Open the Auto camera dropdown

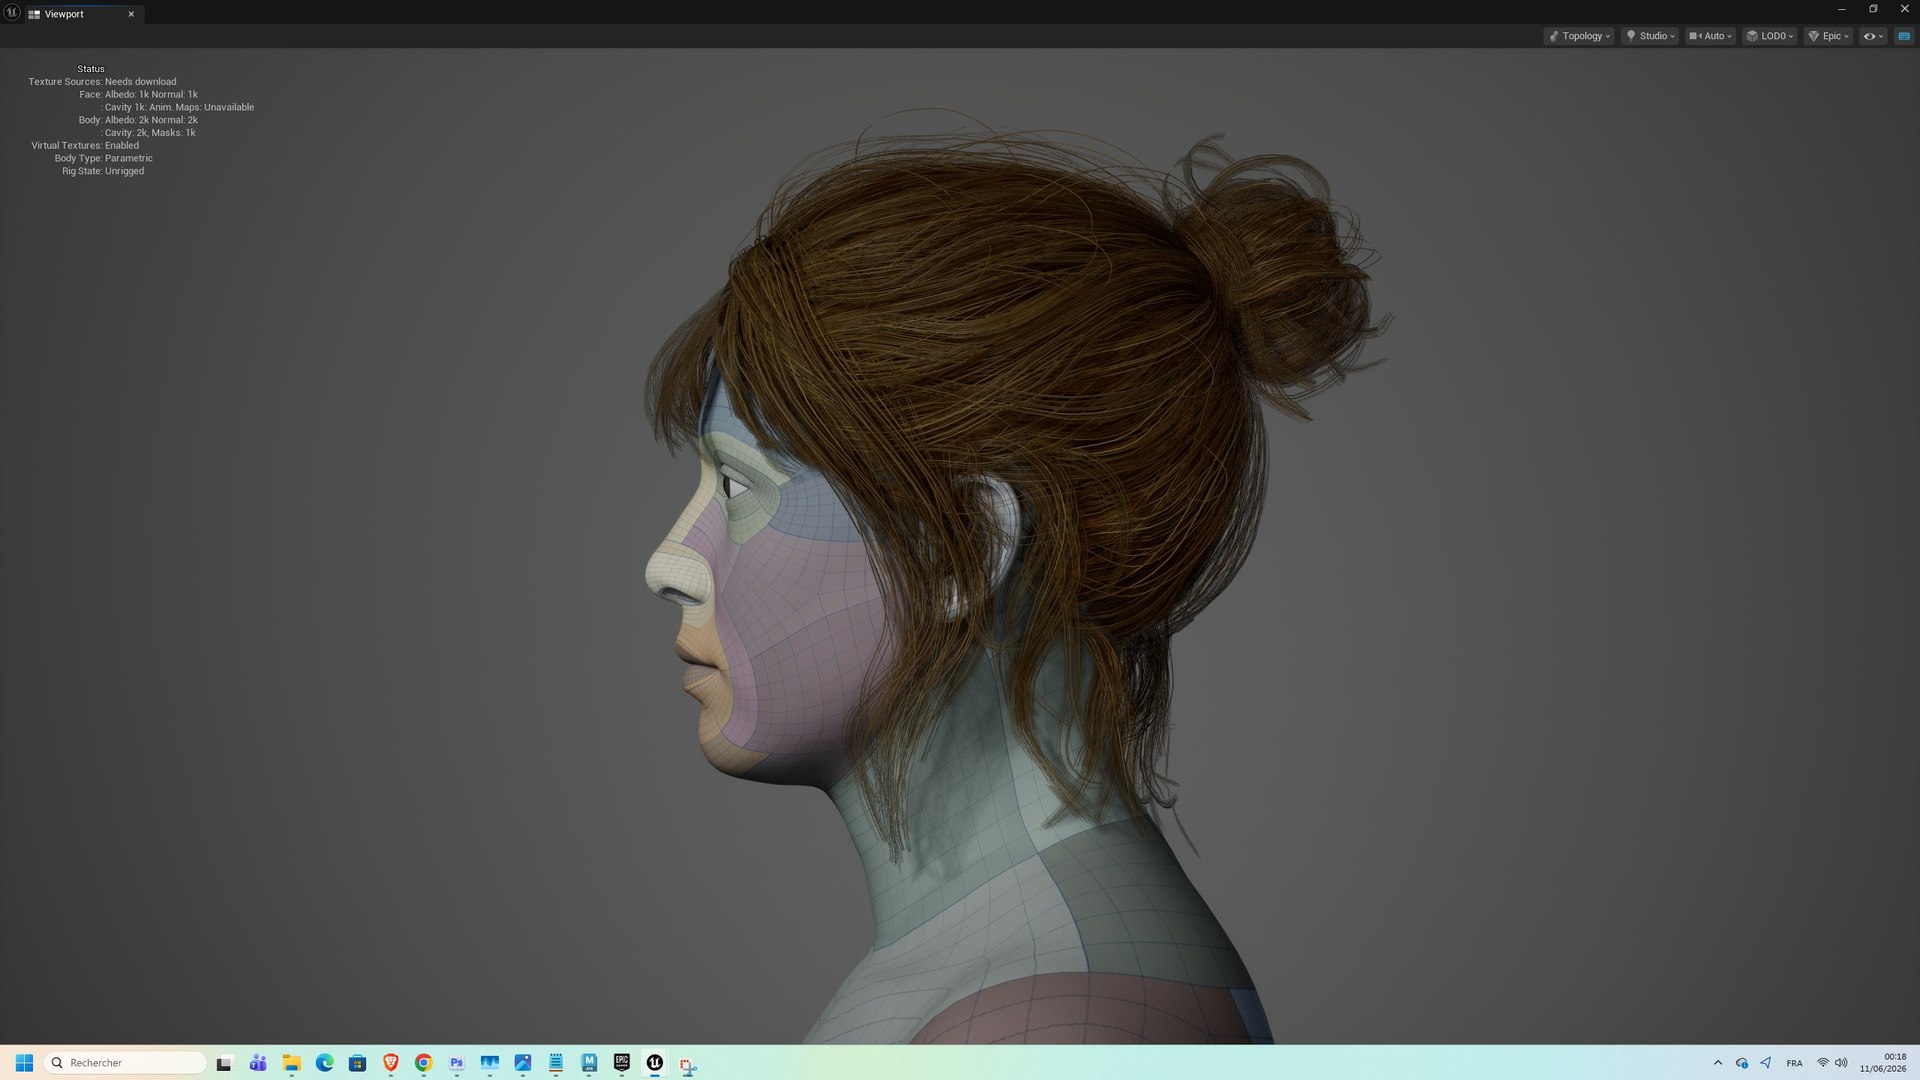pos(1710,36)
